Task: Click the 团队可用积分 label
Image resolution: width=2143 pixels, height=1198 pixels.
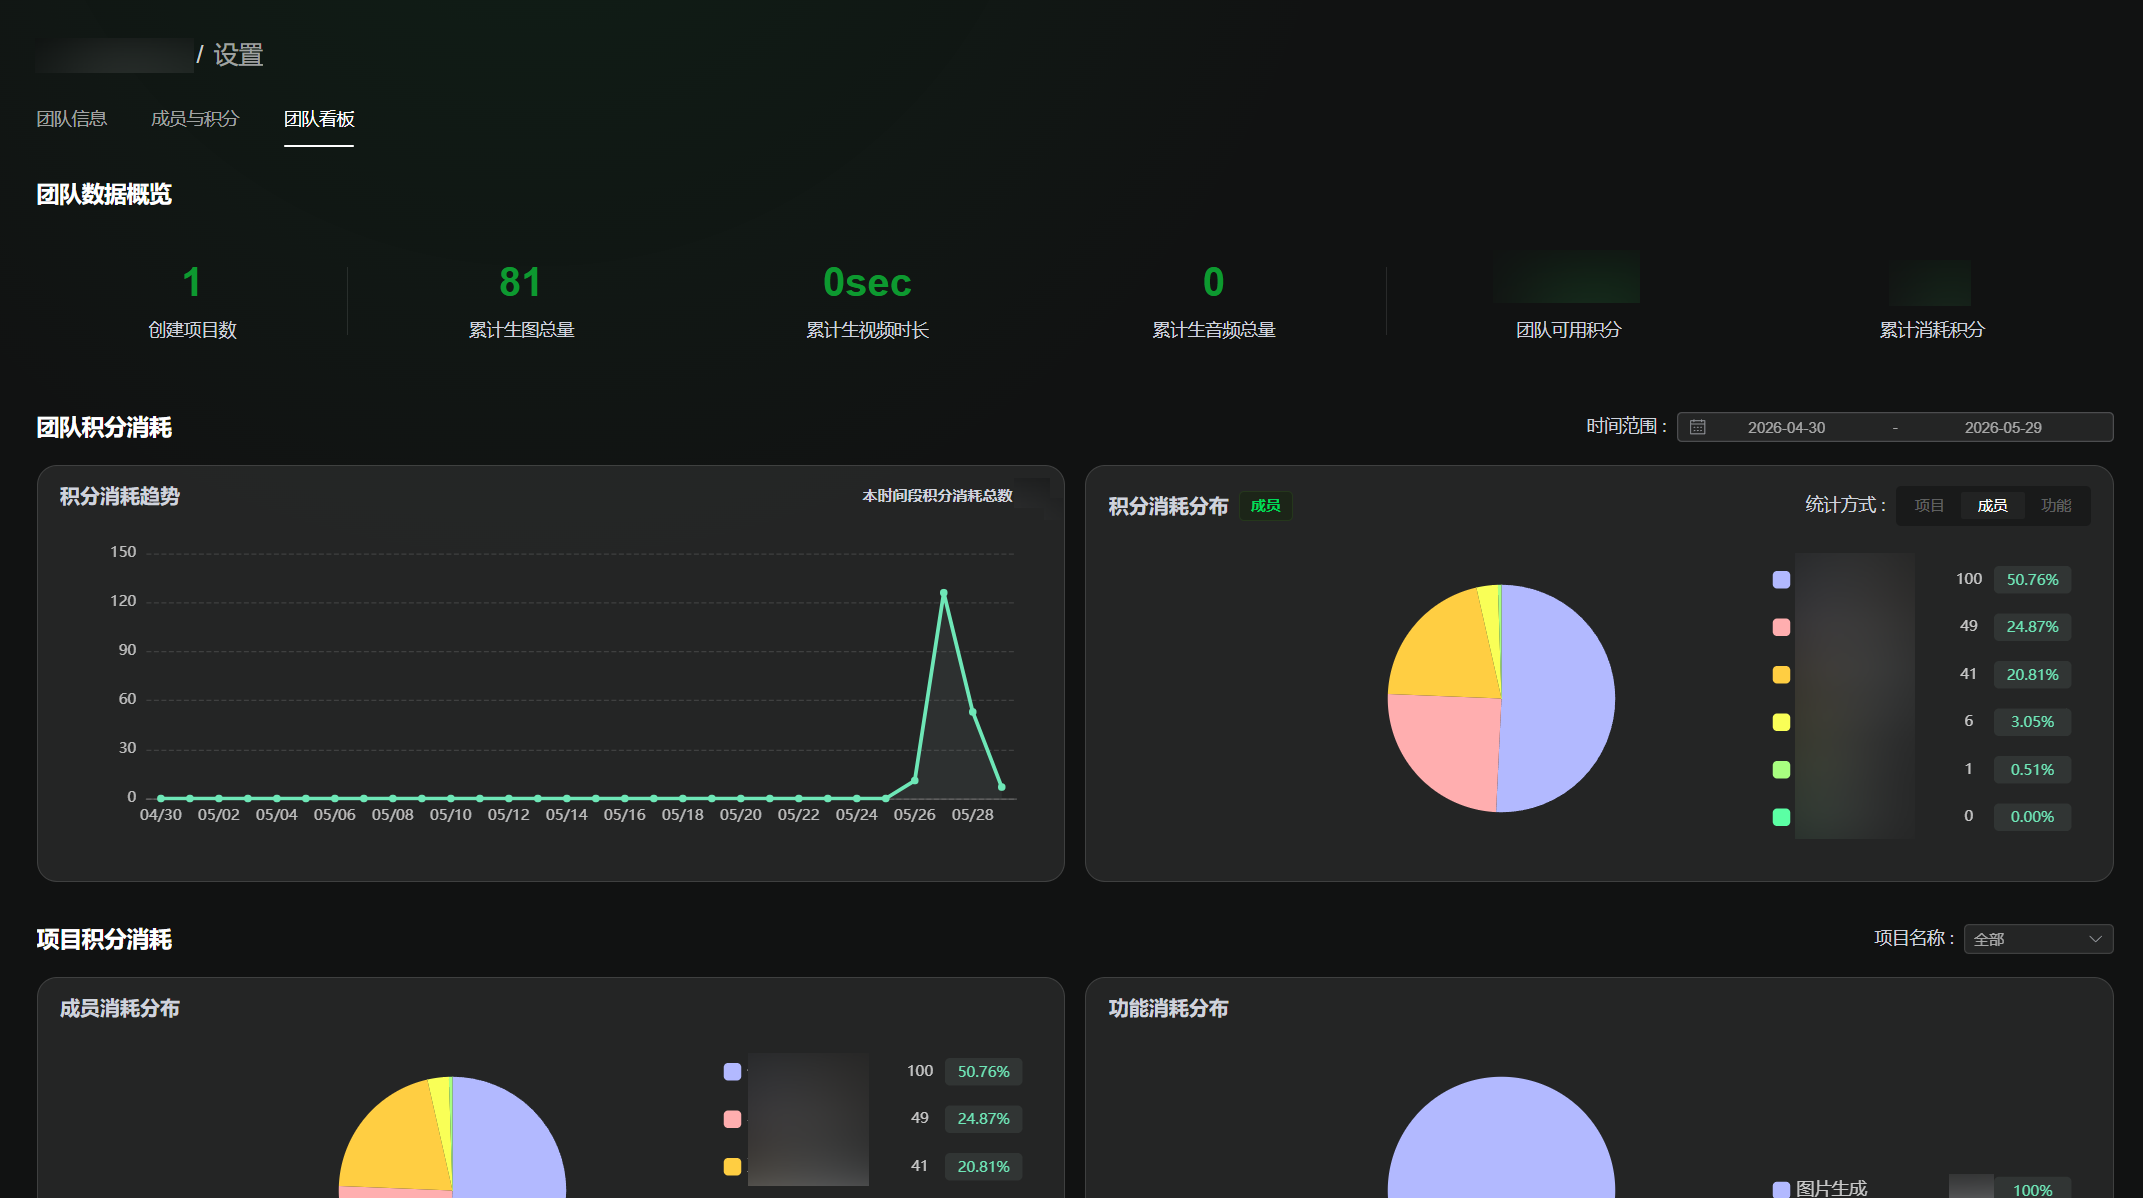Action: [1568, 330]
